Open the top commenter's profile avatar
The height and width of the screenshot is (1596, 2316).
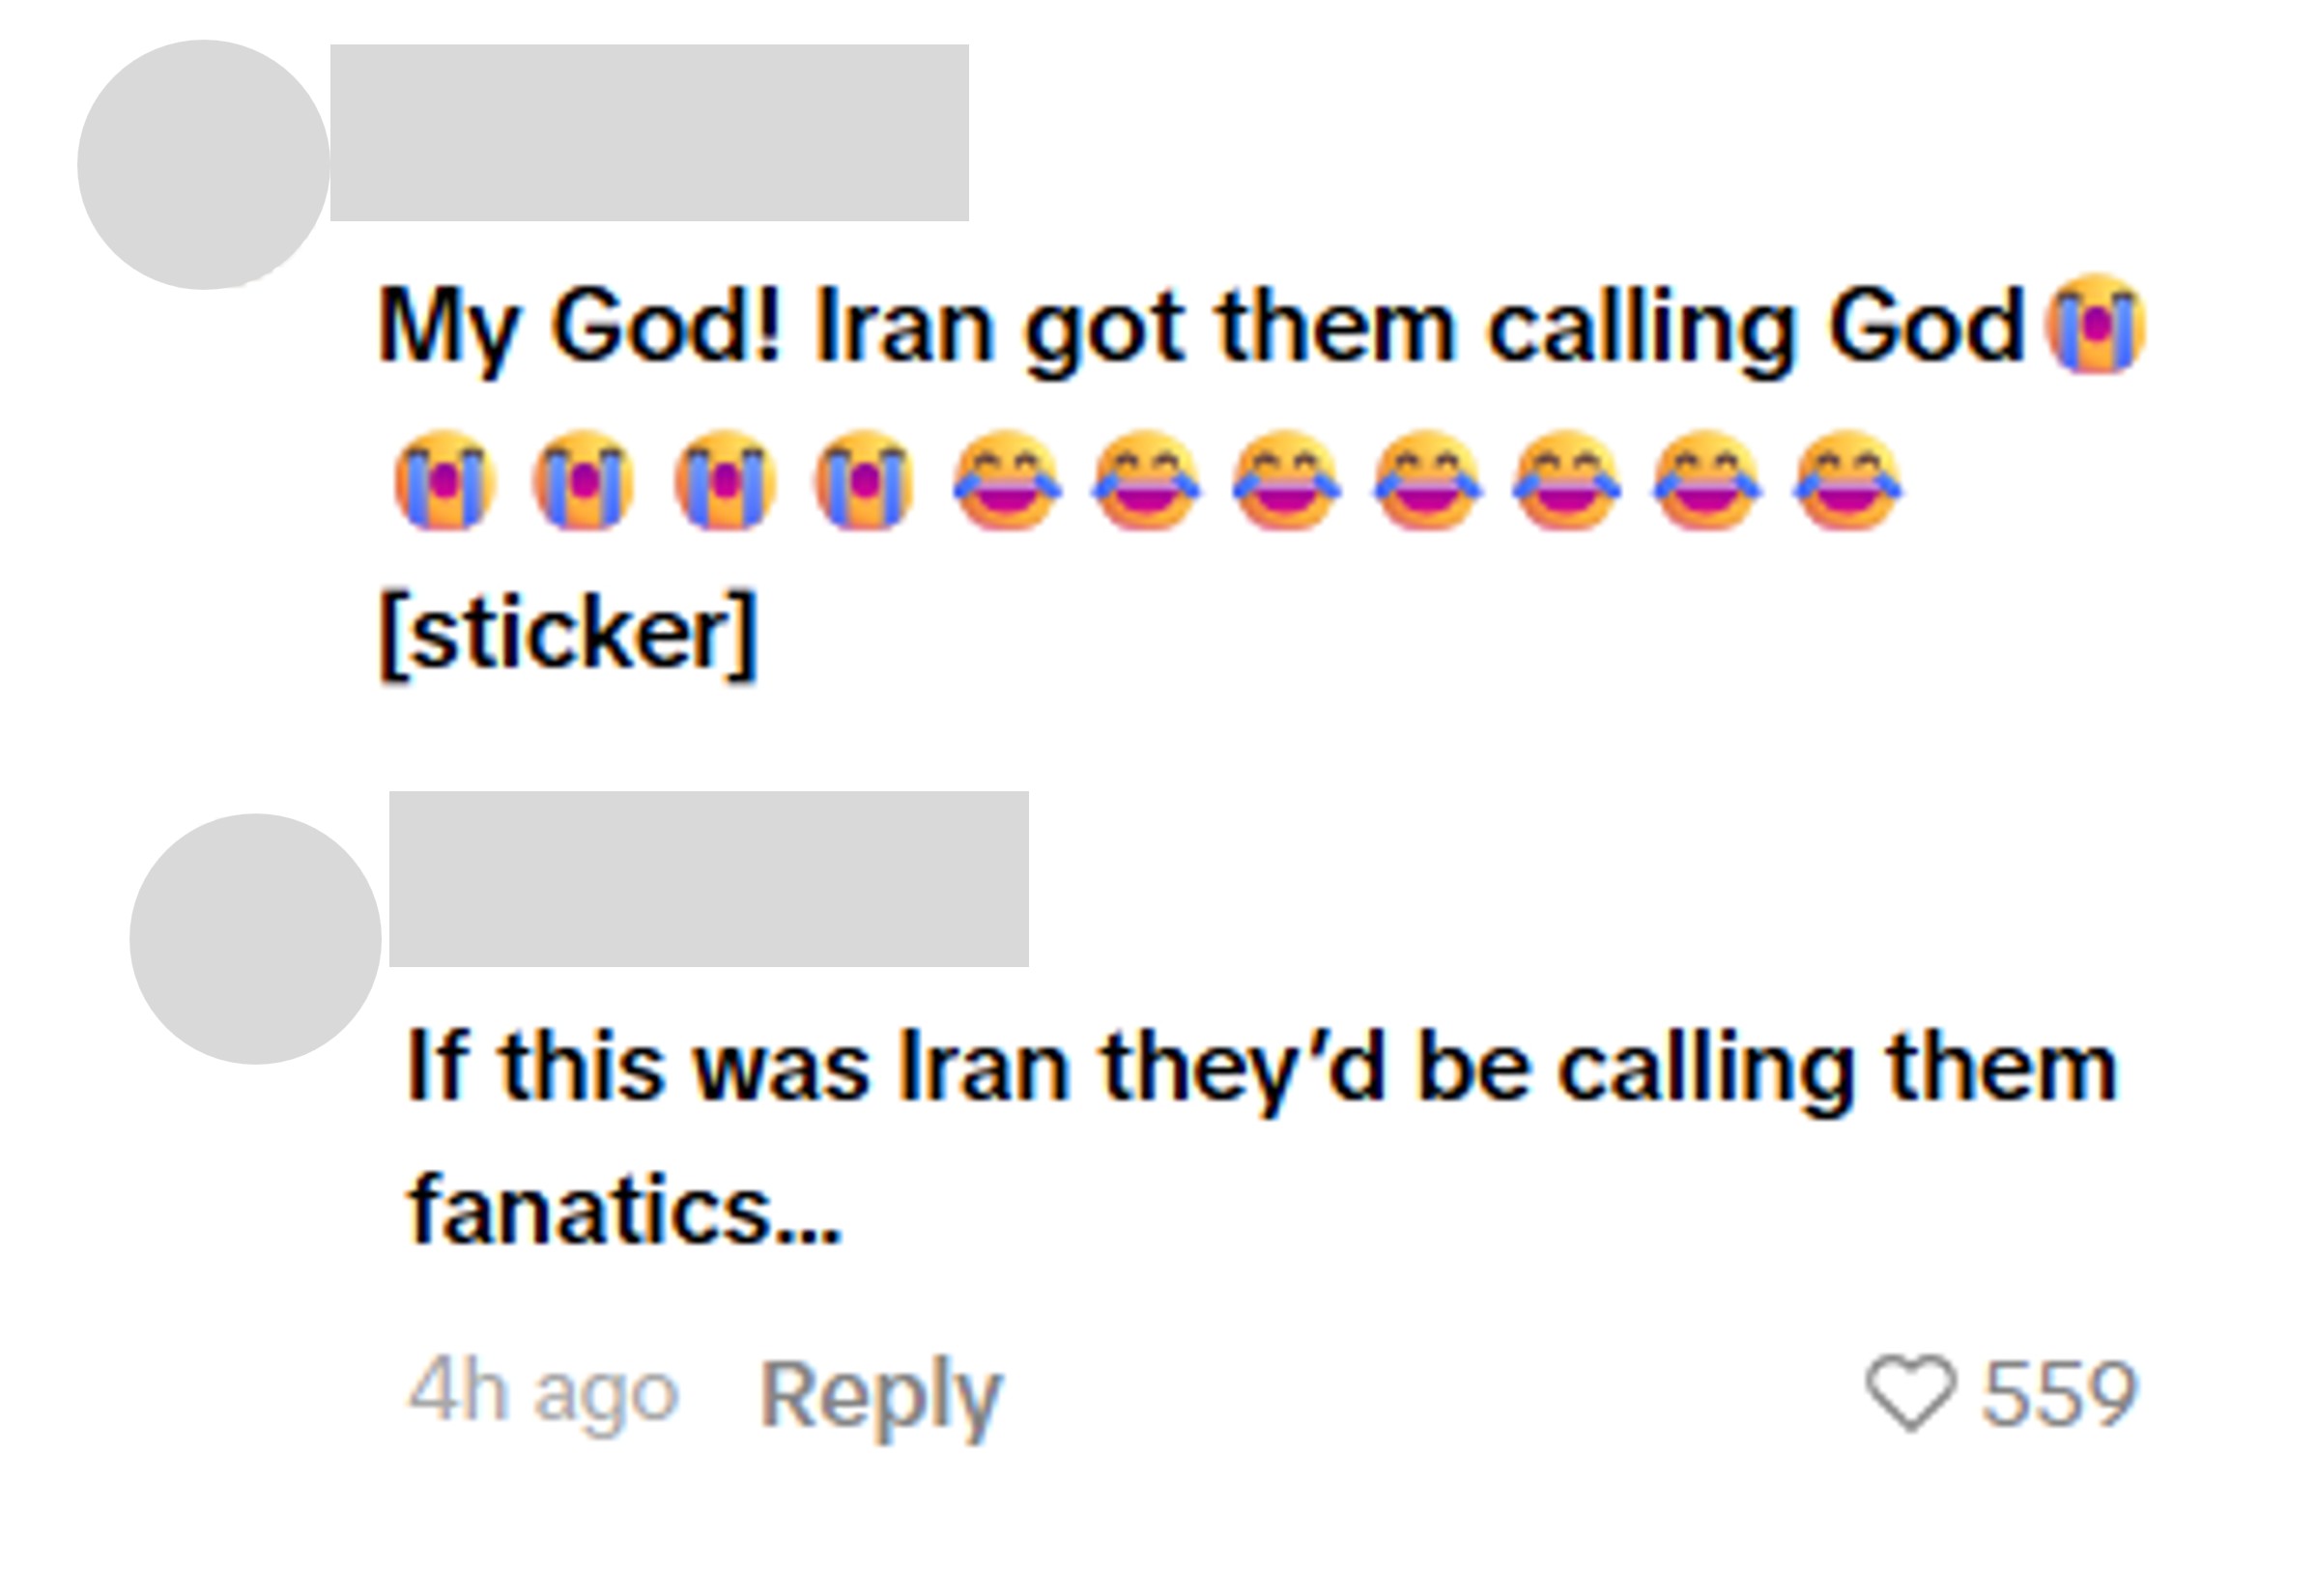click(204, 165)
